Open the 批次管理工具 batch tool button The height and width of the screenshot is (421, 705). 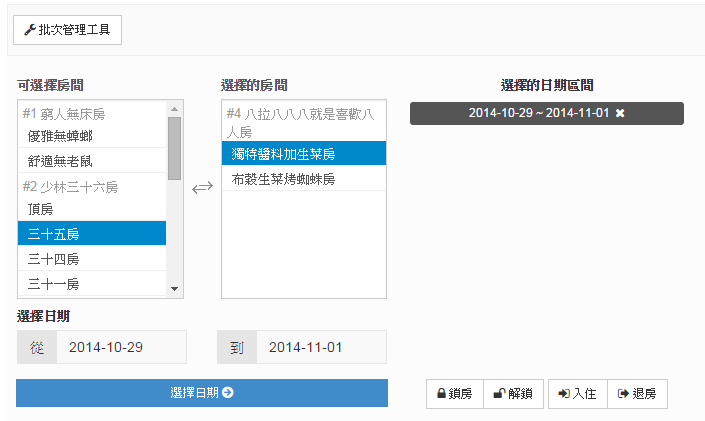[67, 30]
